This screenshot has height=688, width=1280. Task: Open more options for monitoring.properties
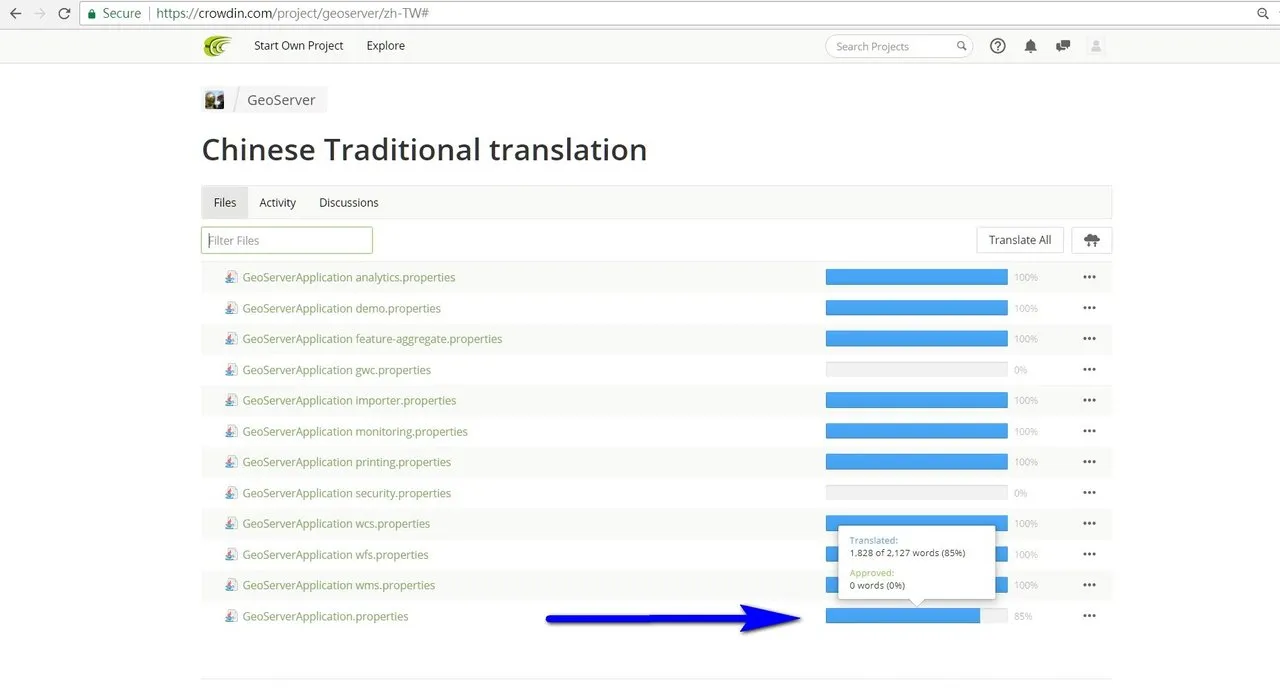pos(1090,431)
